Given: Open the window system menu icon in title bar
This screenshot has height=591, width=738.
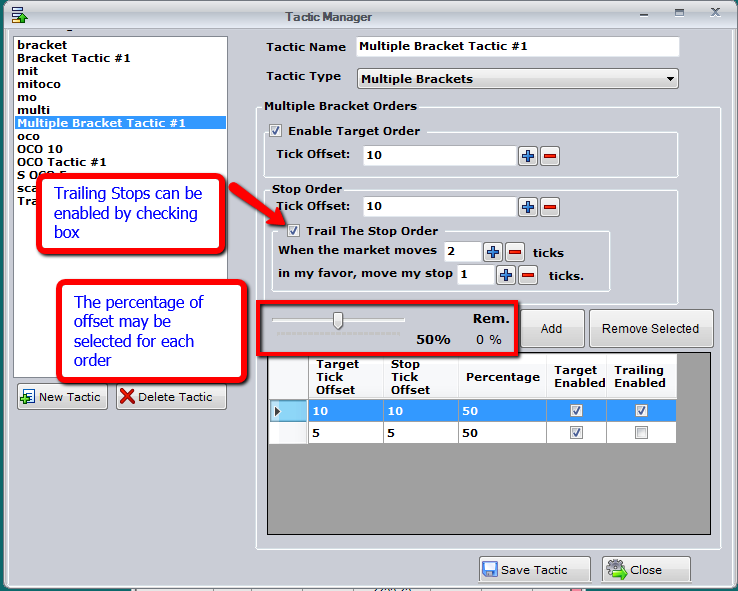Looking at the screenshot, I should pyautogui.click(x=19, y=15).
